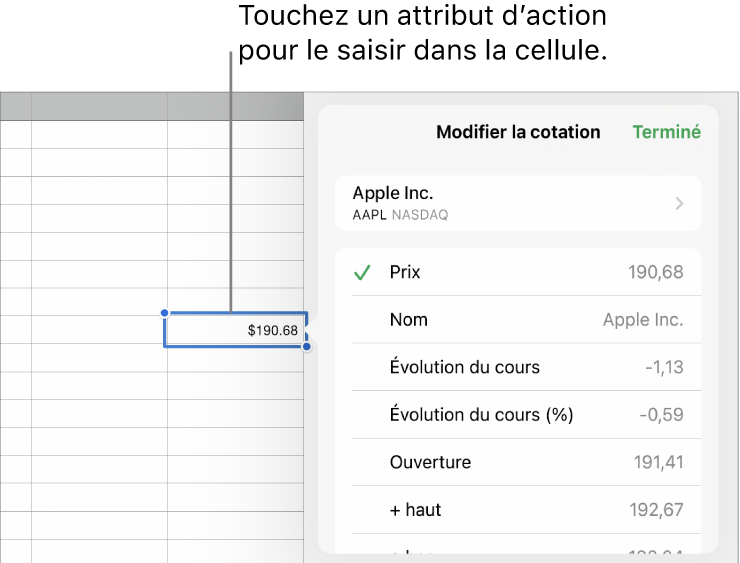This screenshot has height=563, width=740.
Task: Click top-left selection handle of cell
Action: click(x=164, y=313)
